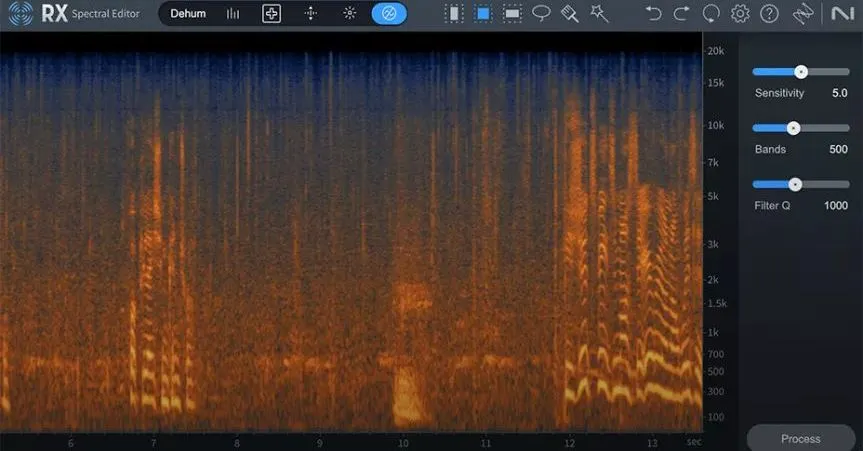
Task: Open the settings gear
Action: tap(740, 14)
